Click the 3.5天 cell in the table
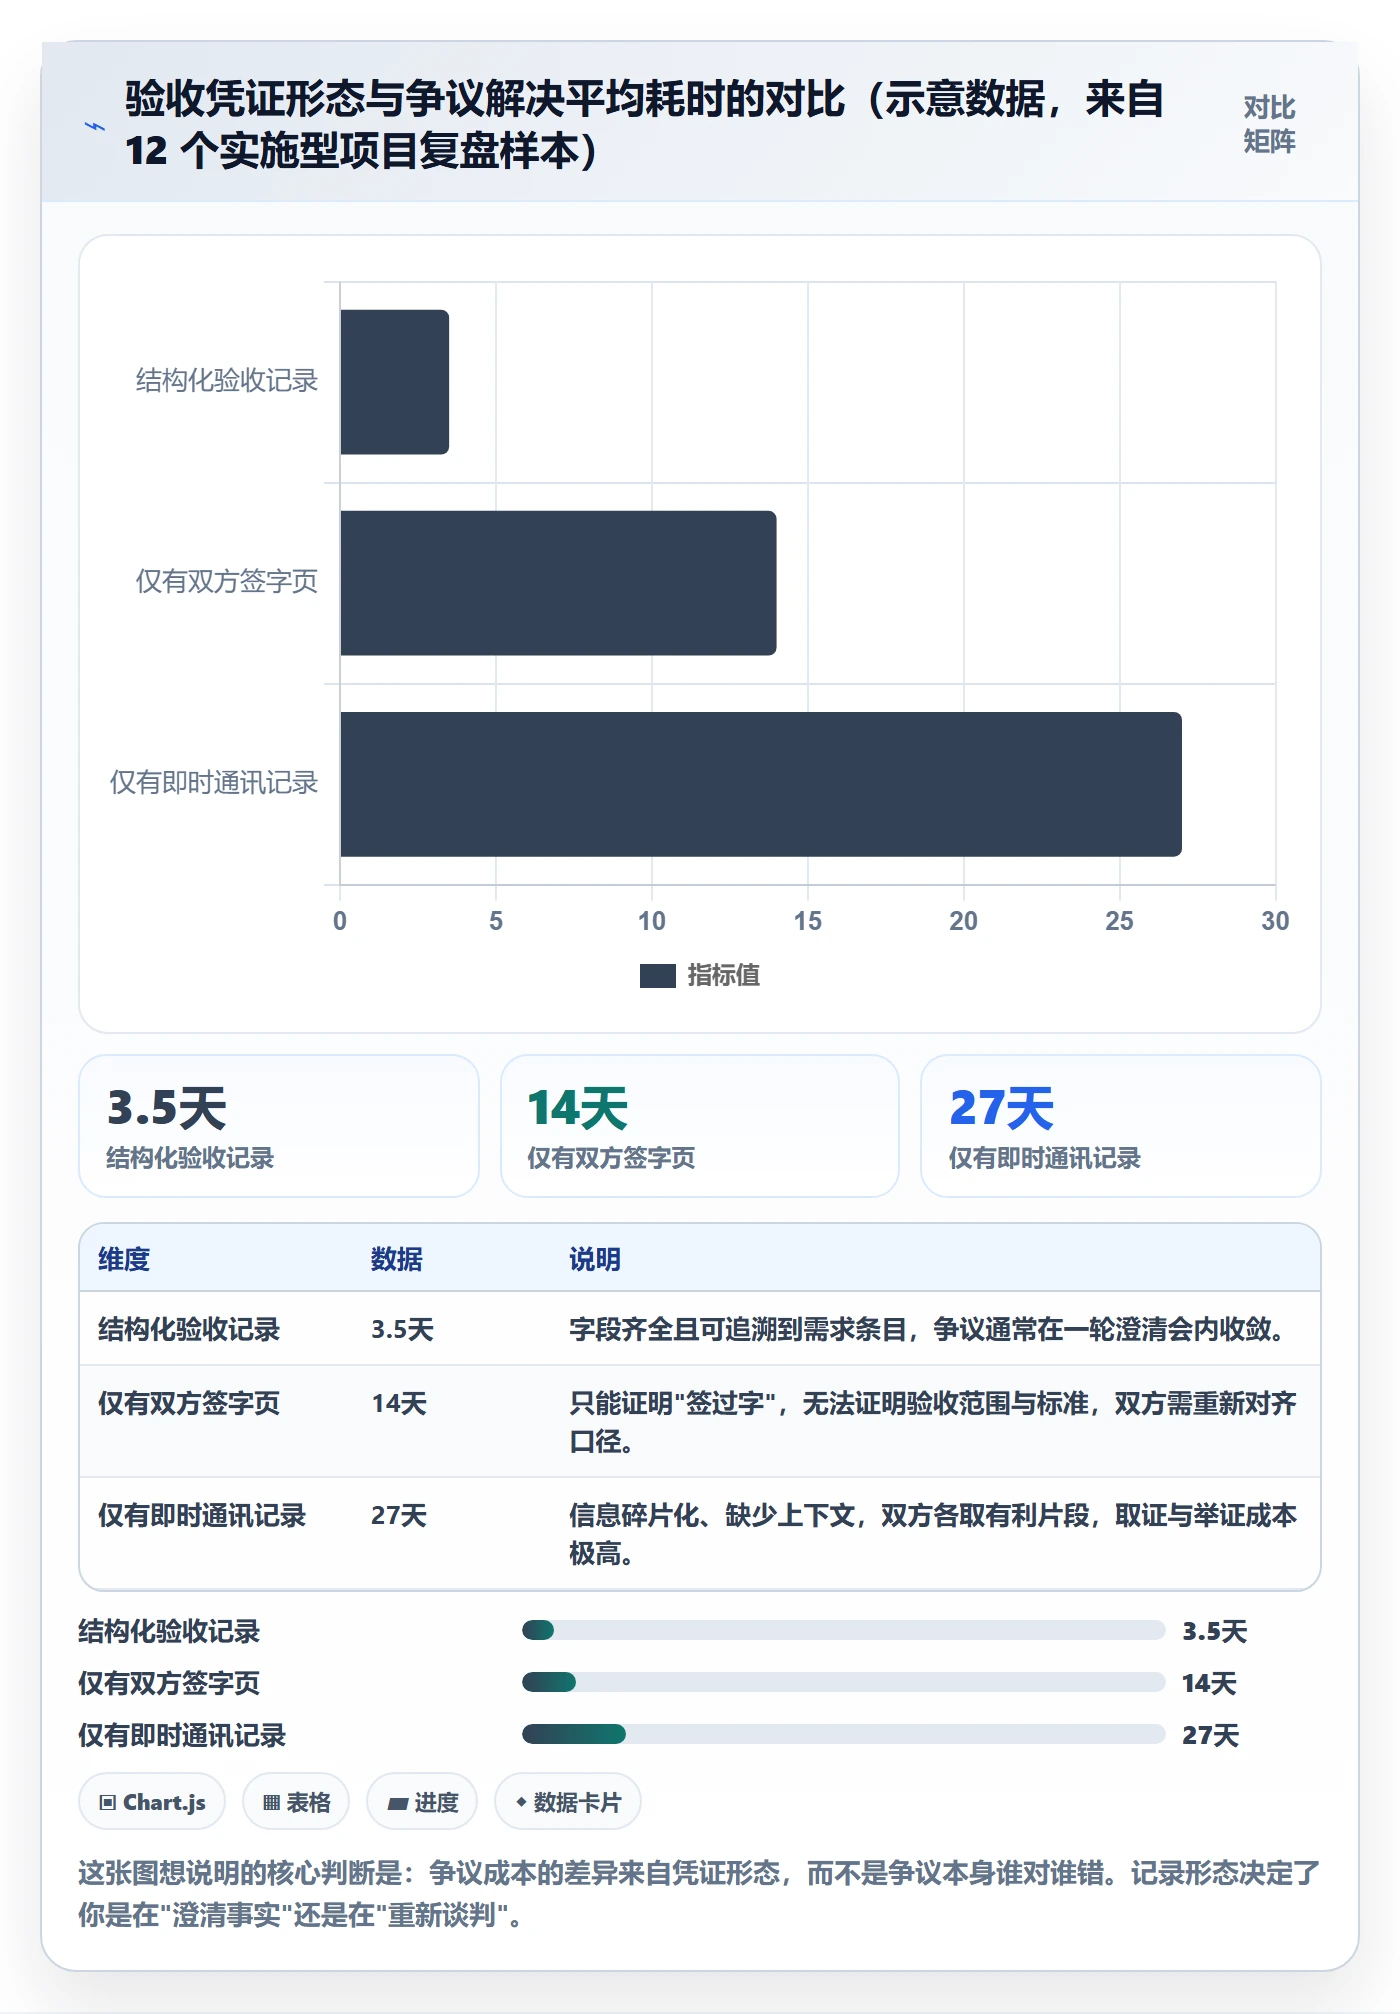 click(402, 1329)
